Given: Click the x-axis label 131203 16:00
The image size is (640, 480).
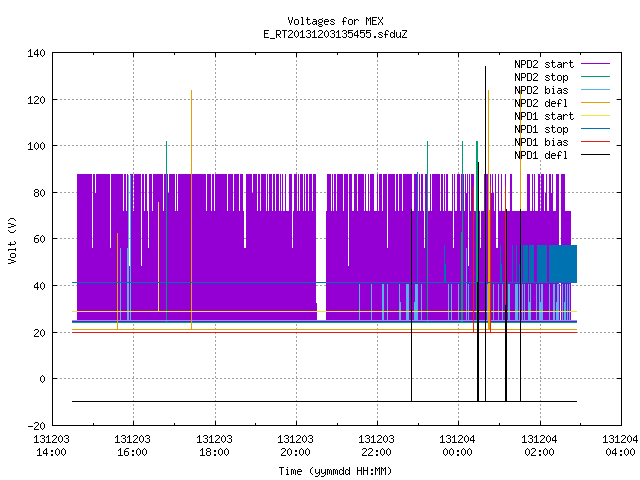Looking at the screenshot, I should click(x=133, y=446).
